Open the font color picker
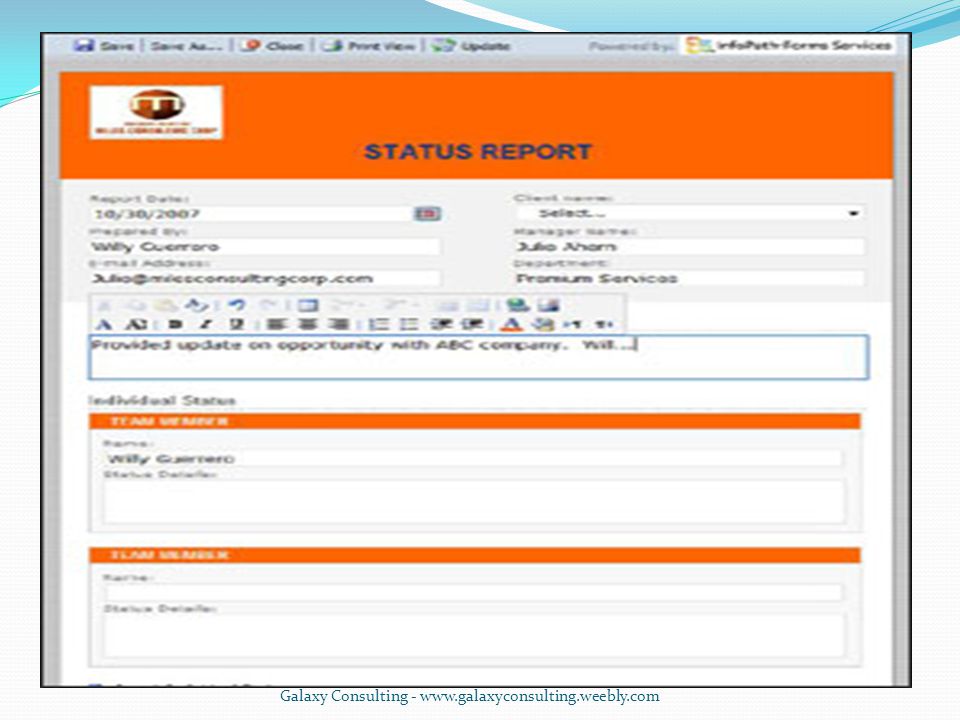The width and height of the screenshot is (960, 720). point(512,324)
